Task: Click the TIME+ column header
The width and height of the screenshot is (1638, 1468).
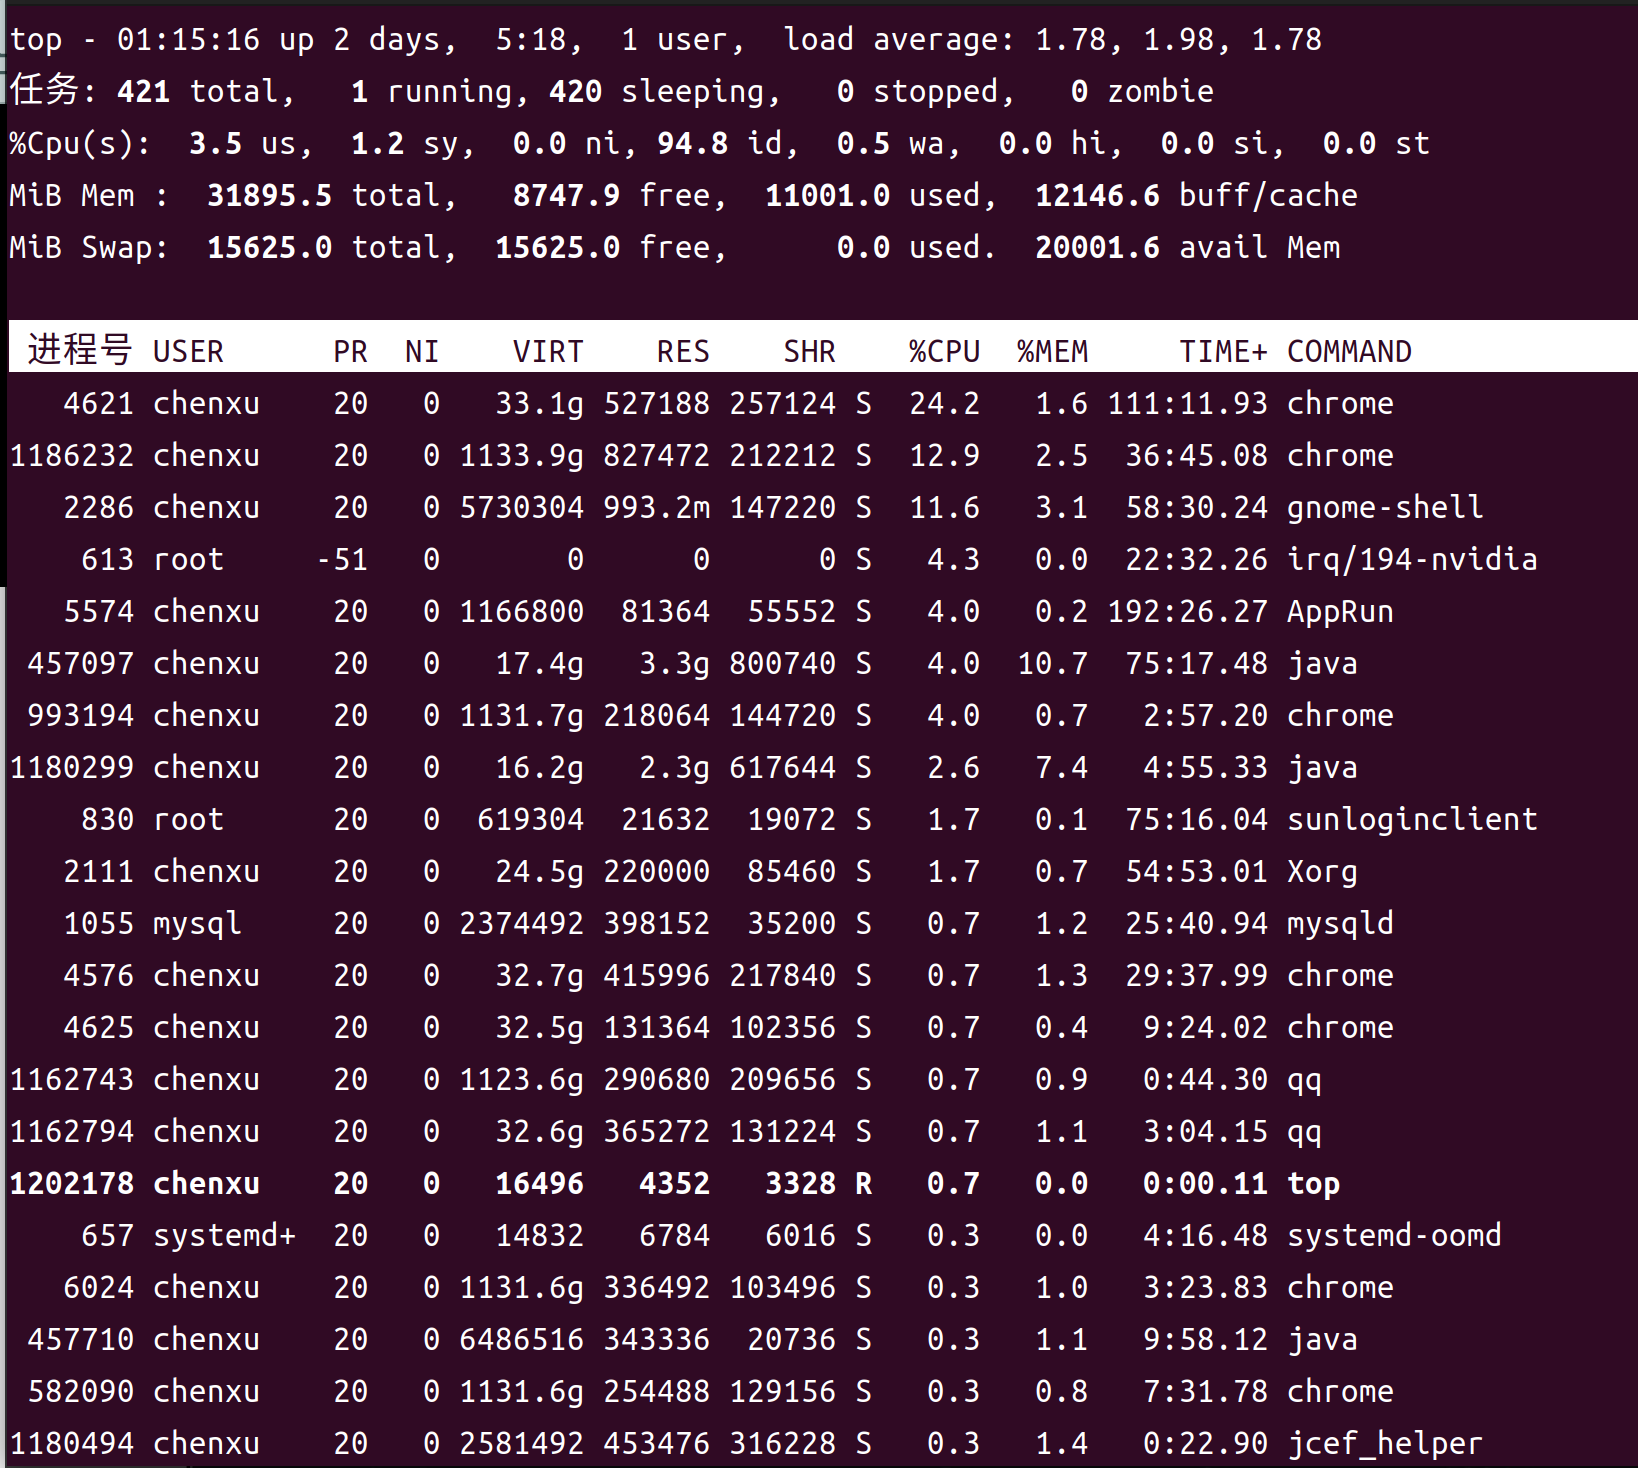Action: (x=1223, y=351)
